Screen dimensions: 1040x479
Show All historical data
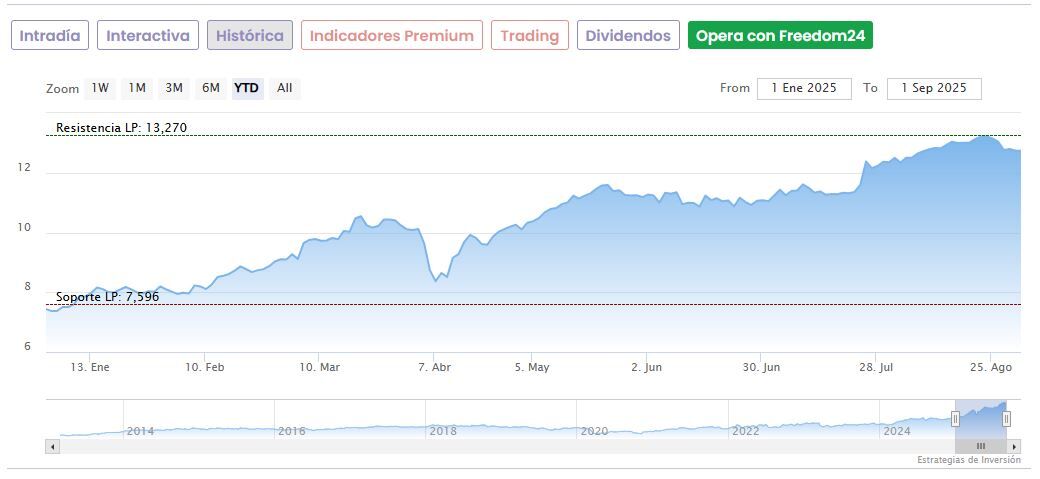click(x=285, y=88)
